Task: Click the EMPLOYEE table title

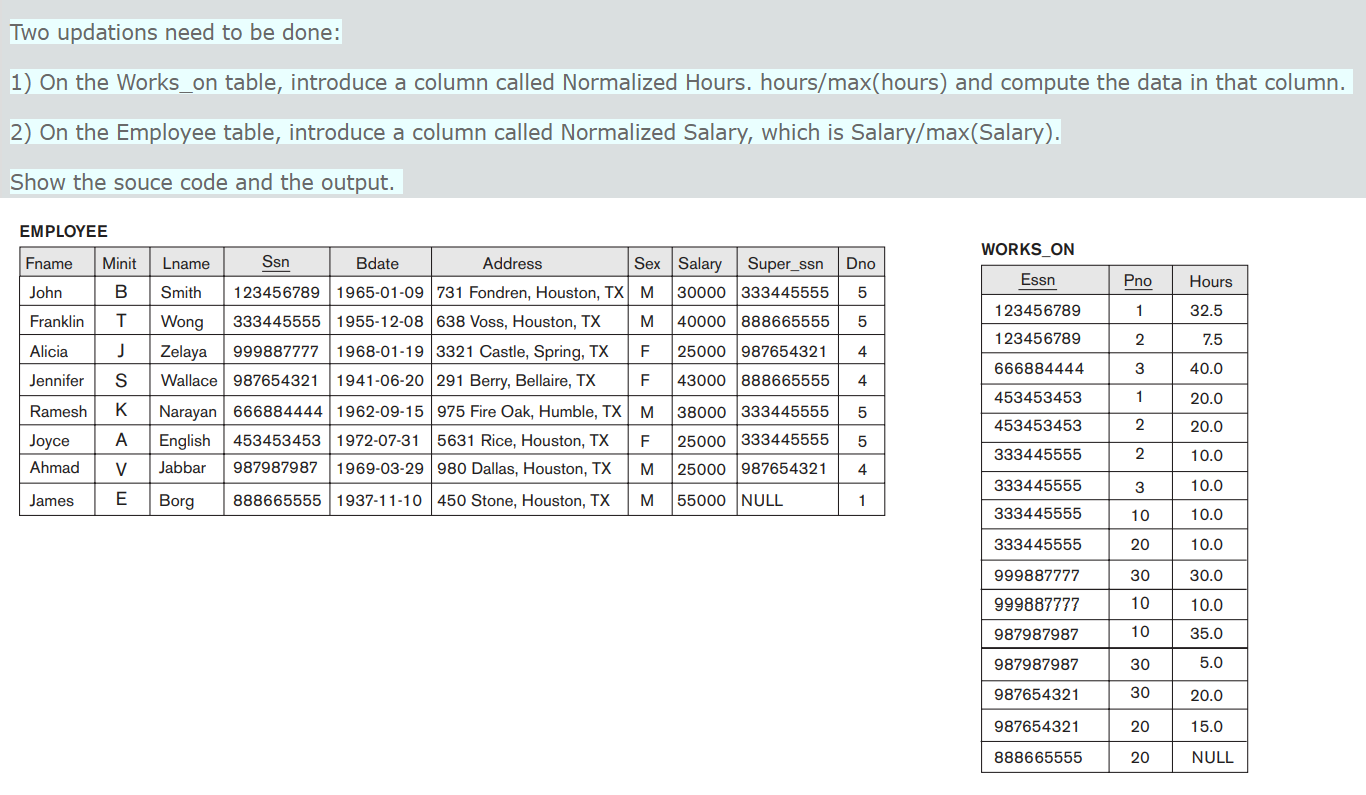Action: tap(63, 231)
